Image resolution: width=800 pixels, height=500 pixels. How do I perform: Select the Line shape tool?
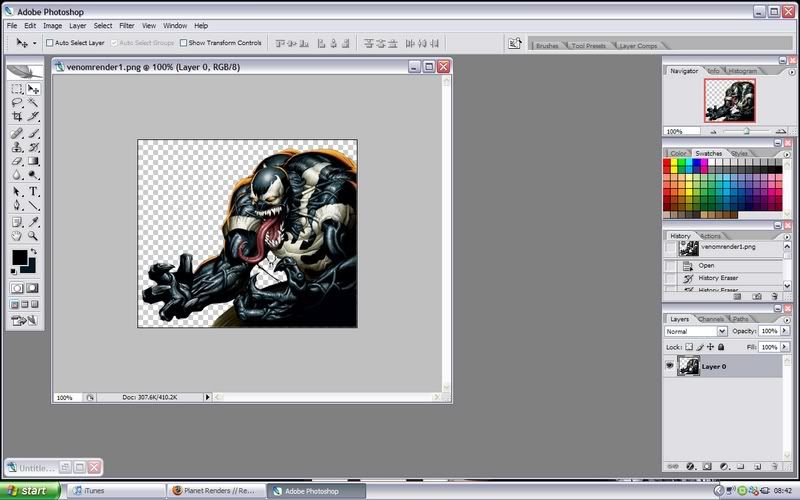click(33, 206)
